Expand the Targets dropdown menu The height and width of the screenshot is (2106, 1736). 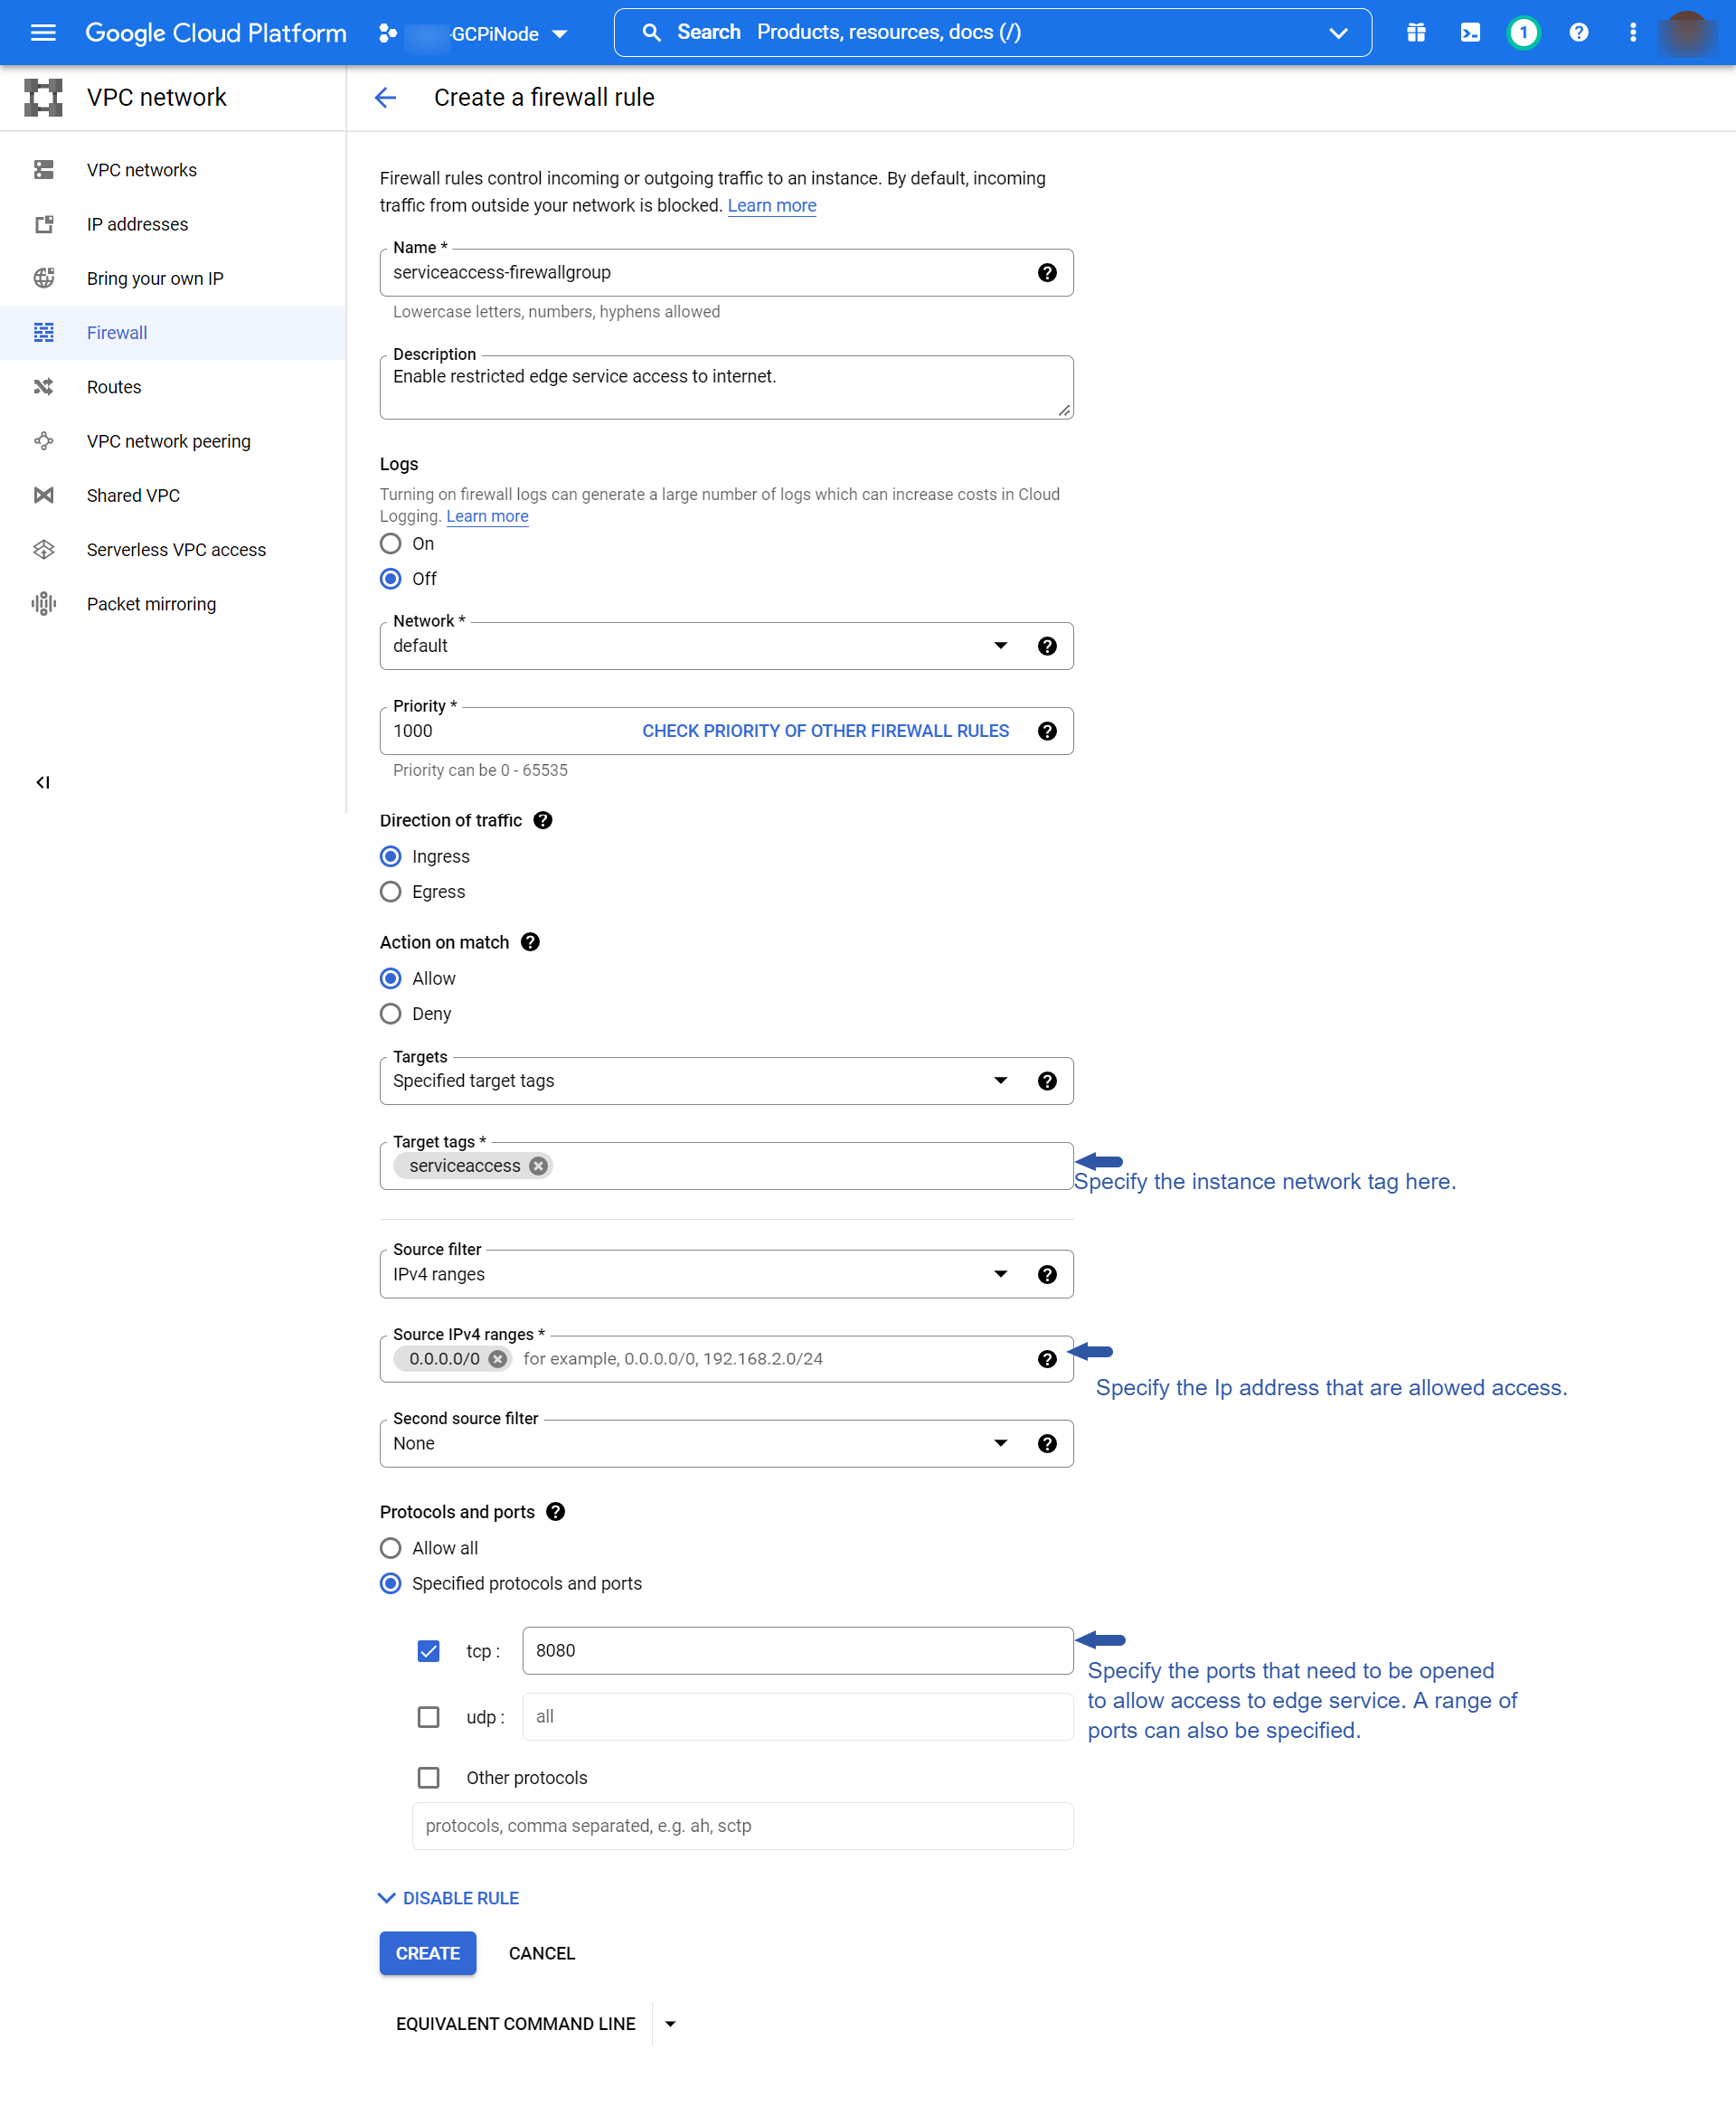996,1080
